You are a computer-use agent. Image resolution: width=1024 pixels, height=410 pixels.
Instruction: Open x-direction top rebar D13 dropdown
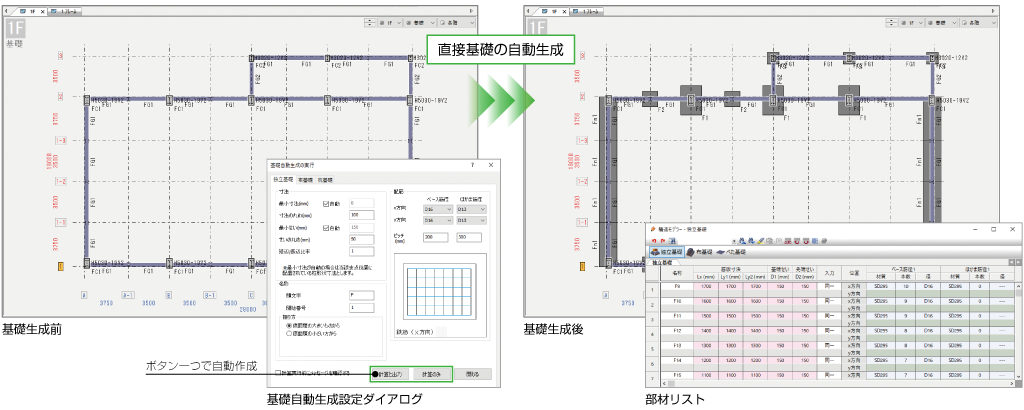tap(471, 209)
